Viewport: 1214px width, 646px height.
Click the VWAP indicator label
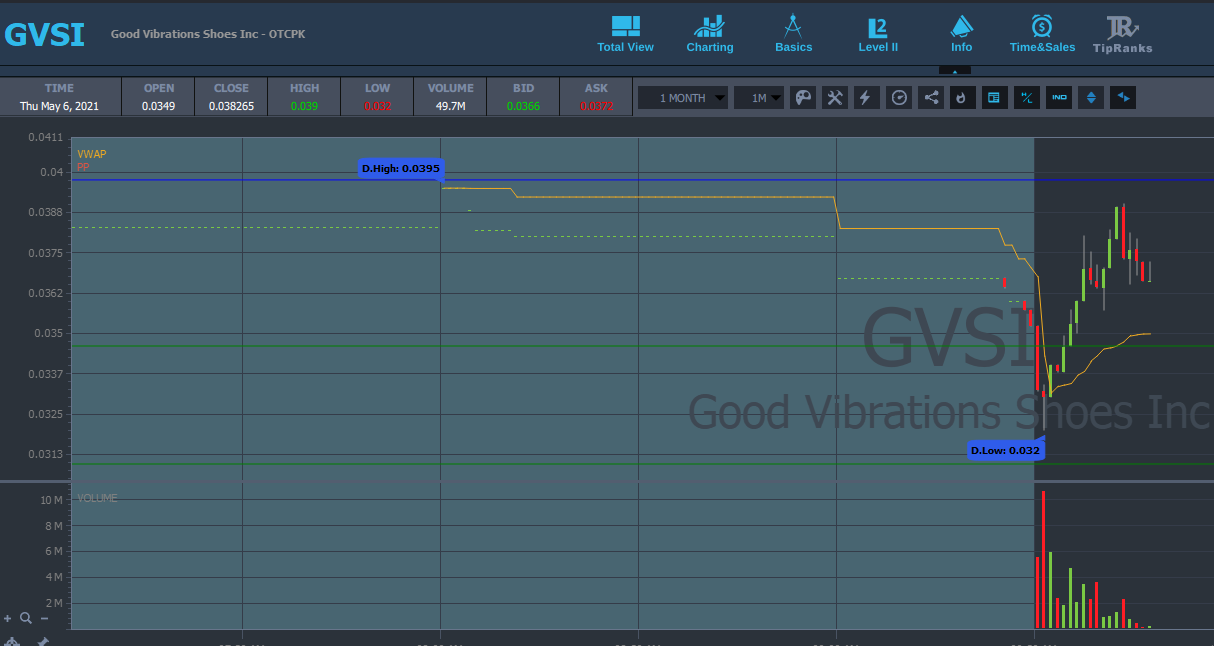(92, 155)
